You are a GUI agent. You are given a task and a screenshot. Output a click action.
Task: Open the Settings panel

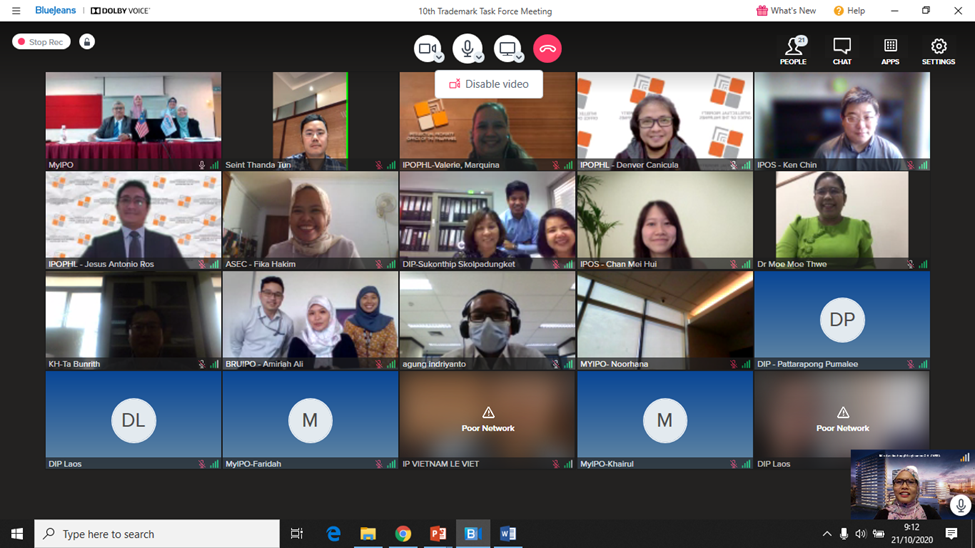pos(938,51)
